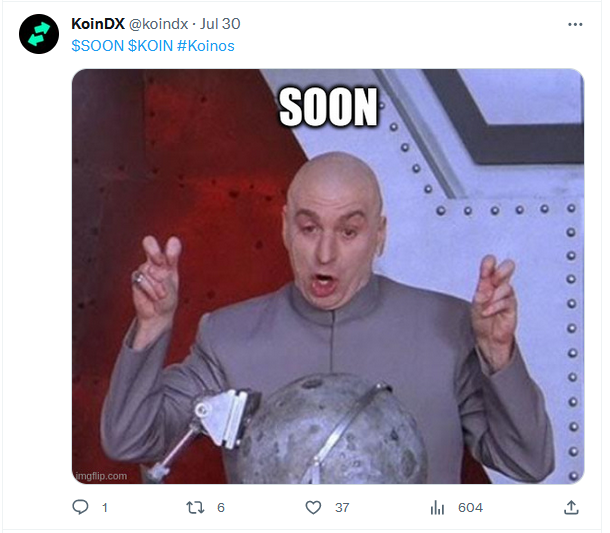Like the tweet with heart icon
610x533 pixels.
tap(313, 508)
